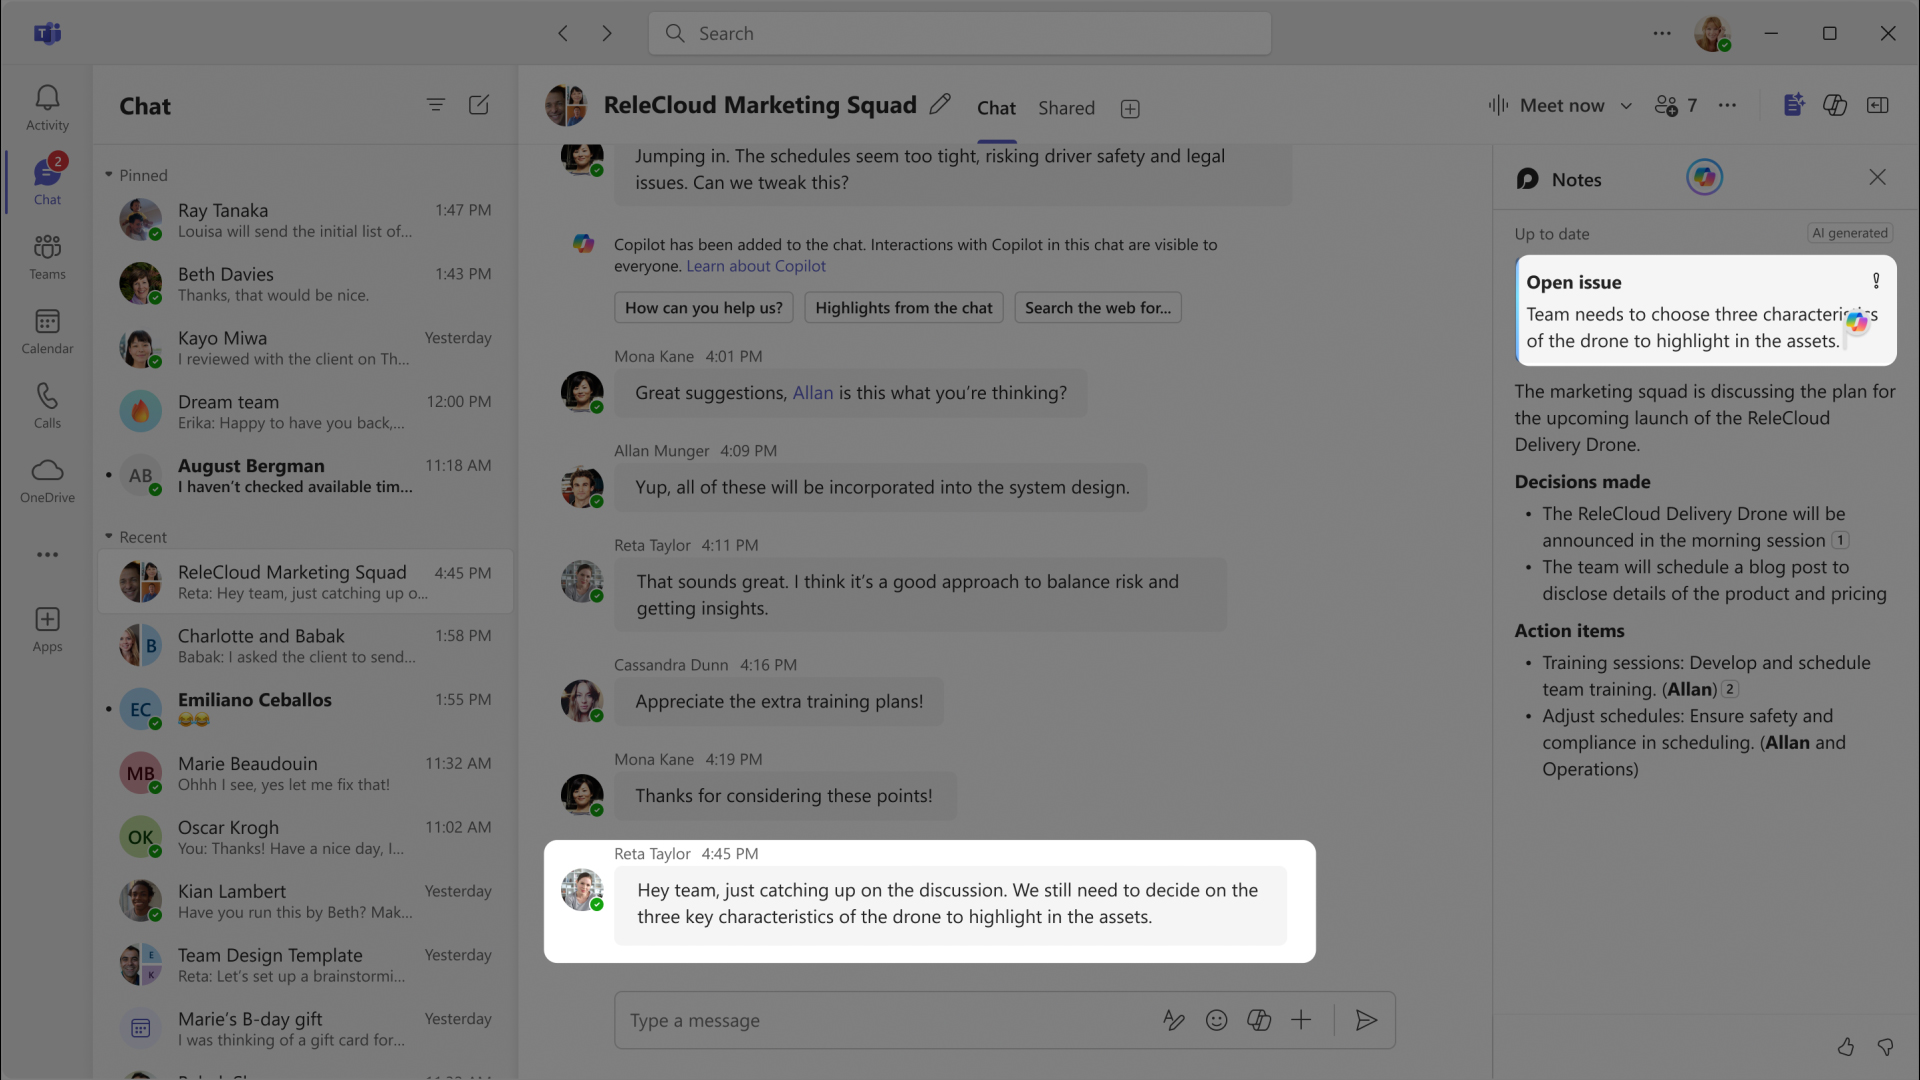Click the Meet now button
The image size is (1920, 1080).
pos(1548,105)
